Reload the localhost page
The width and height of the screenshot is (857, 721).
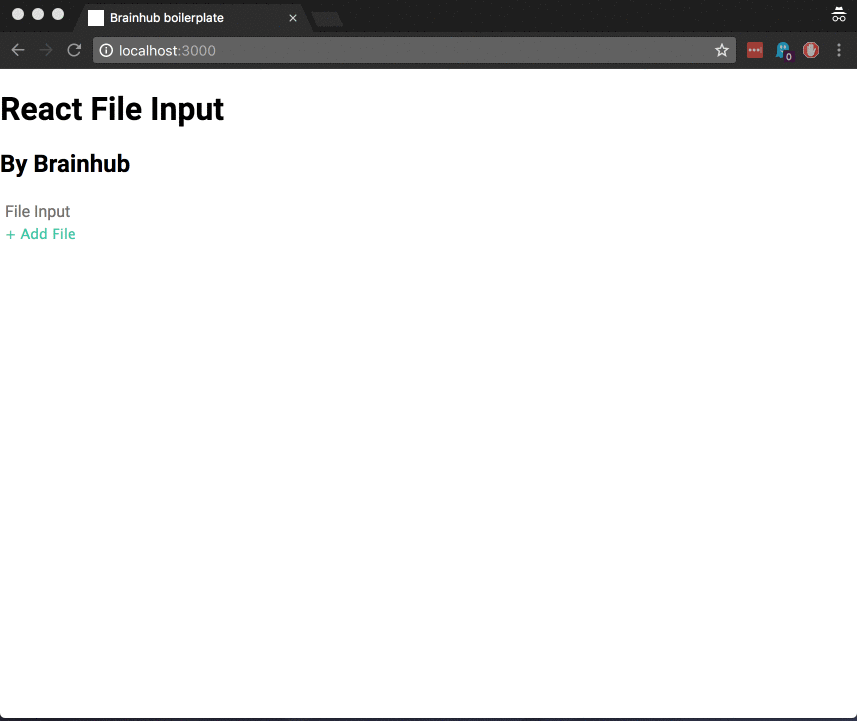tap(74, 50)
